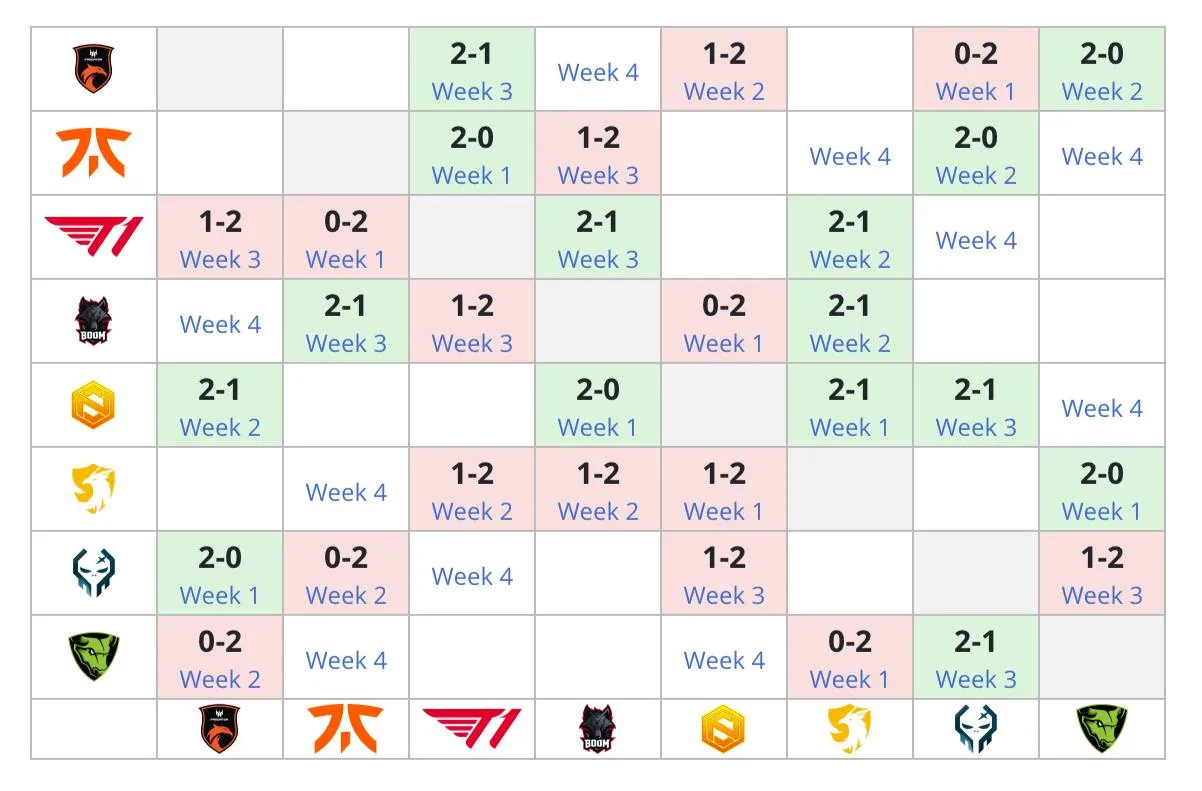Screen dimensions: 1202x791
Task: Click the Week 1 link under 2-0 in the yellow griffin row
Action: click(x=1102, y=512)
